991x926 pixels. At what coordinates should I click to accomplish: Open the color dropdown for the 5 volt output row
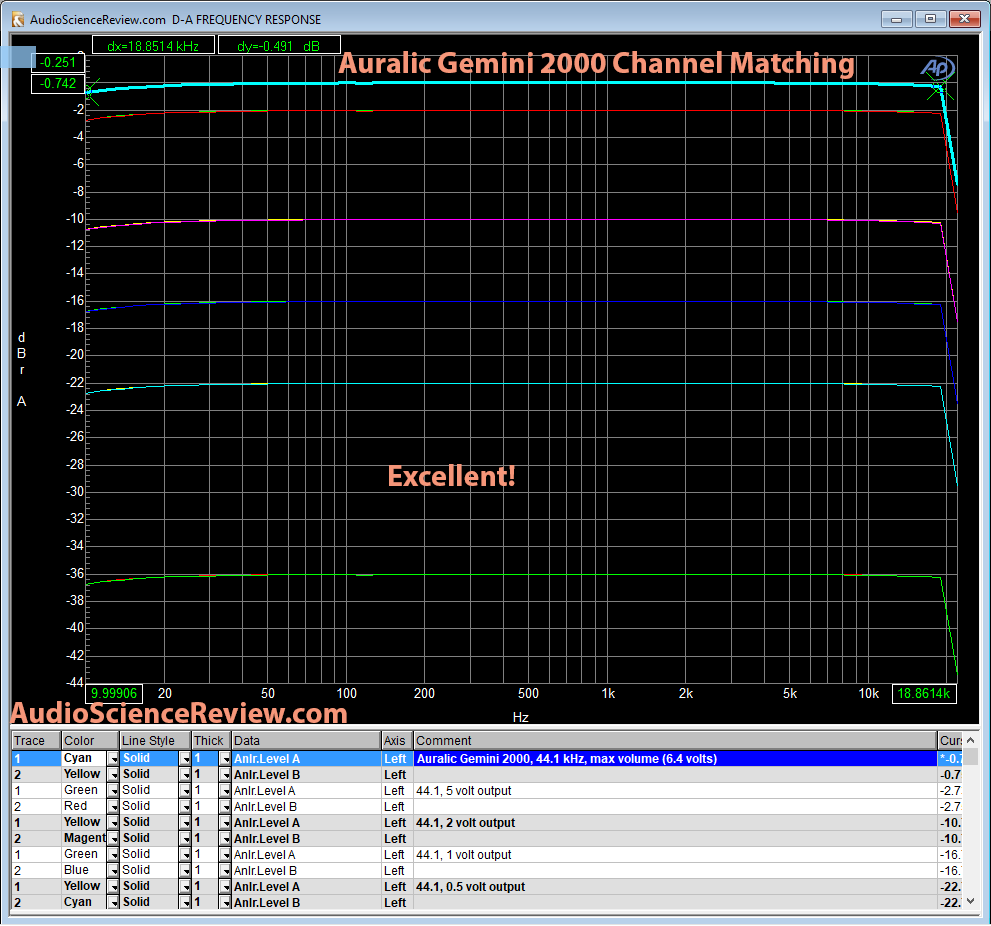113,791
